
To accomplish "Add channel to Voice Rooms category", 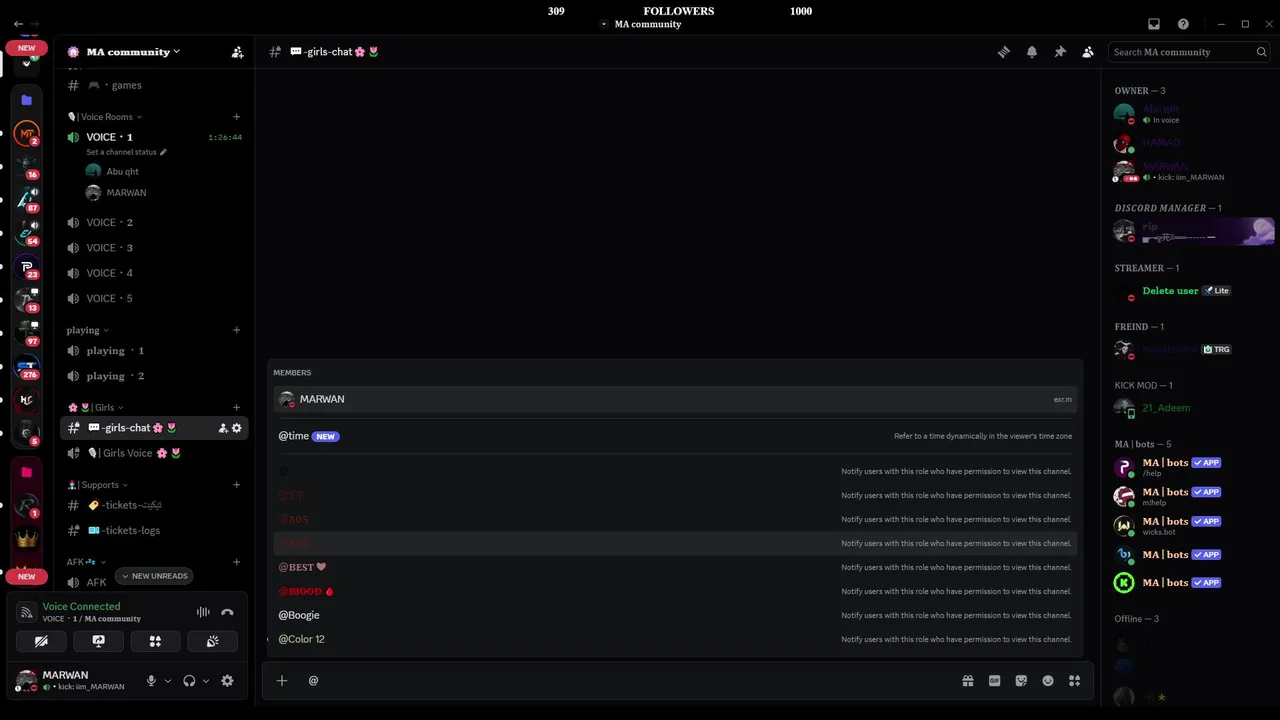I will [236, 117].
